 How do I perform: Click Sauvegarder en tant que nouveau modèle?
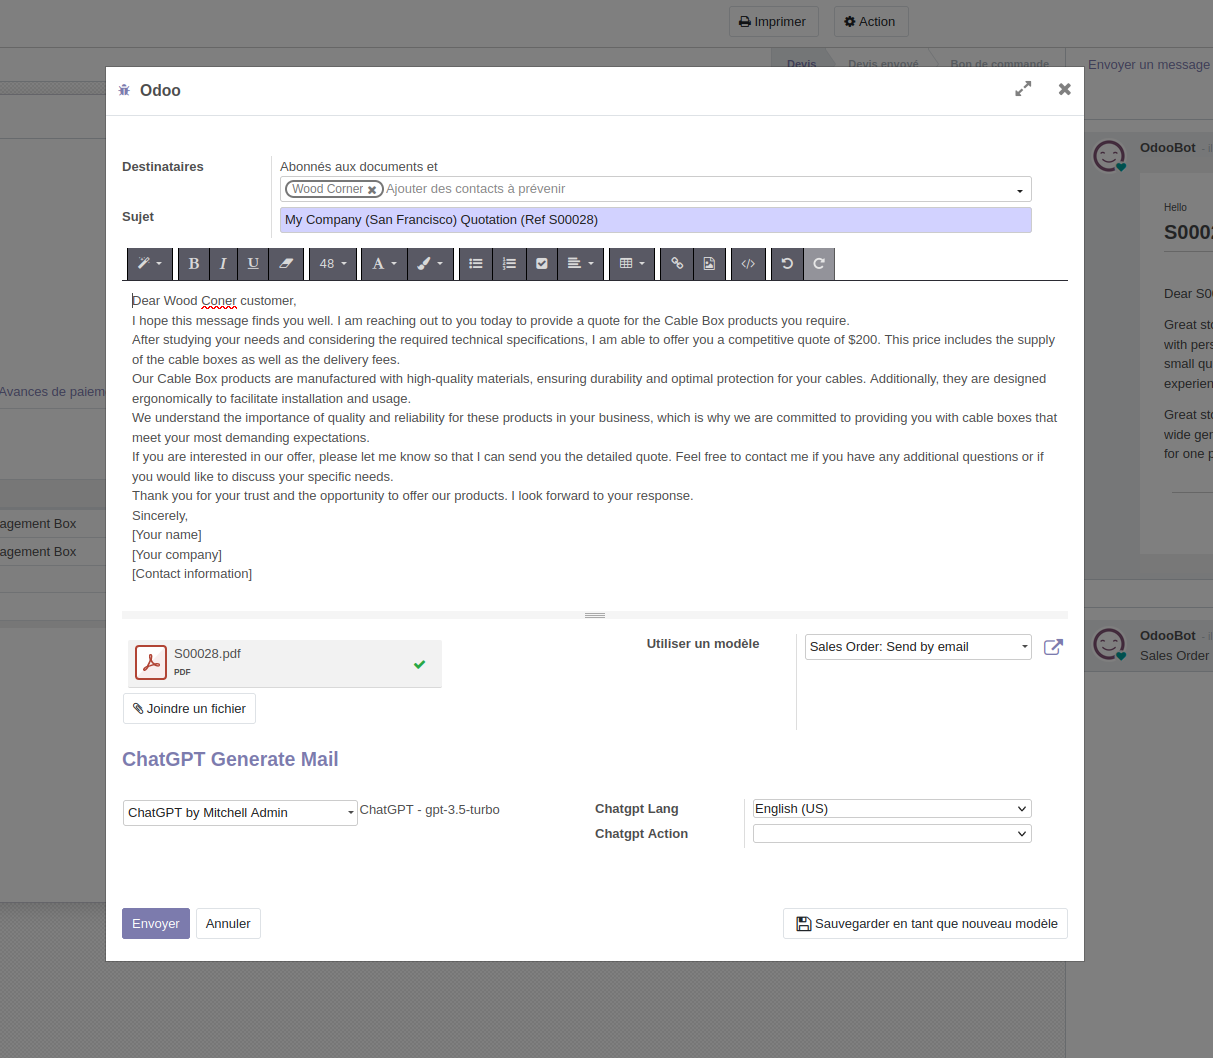pyautogui.click(x=925, y=924)
